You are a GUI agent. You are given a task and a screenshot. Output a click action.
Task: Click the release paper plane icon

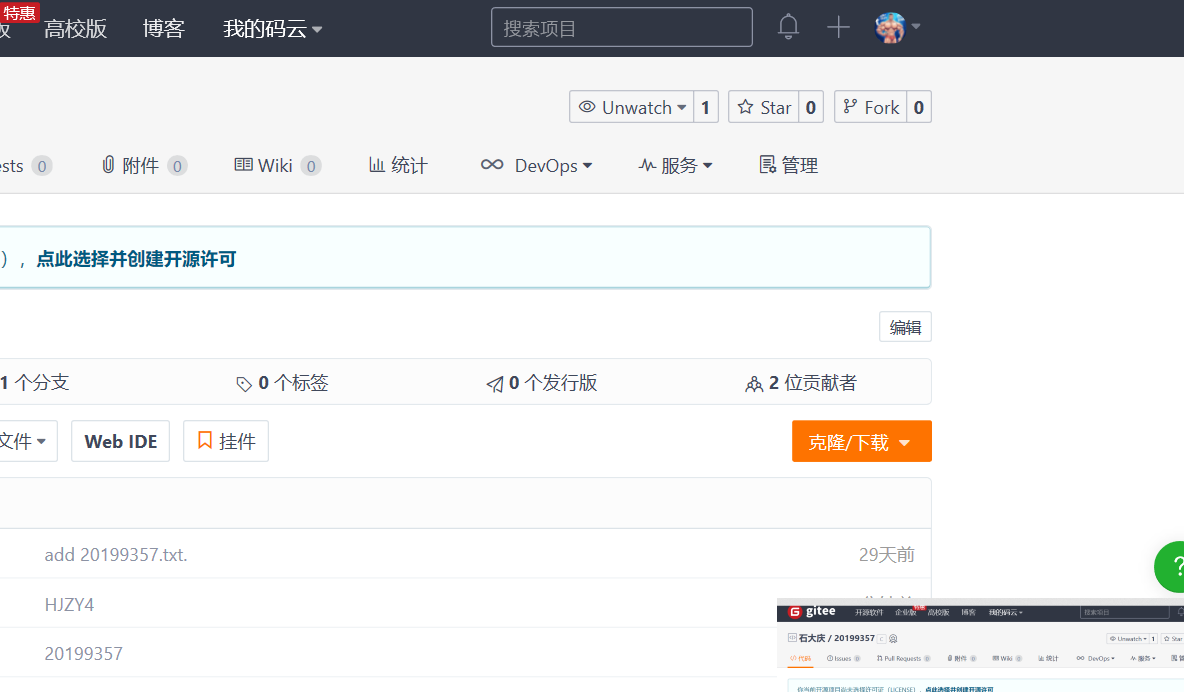[495, 385]
